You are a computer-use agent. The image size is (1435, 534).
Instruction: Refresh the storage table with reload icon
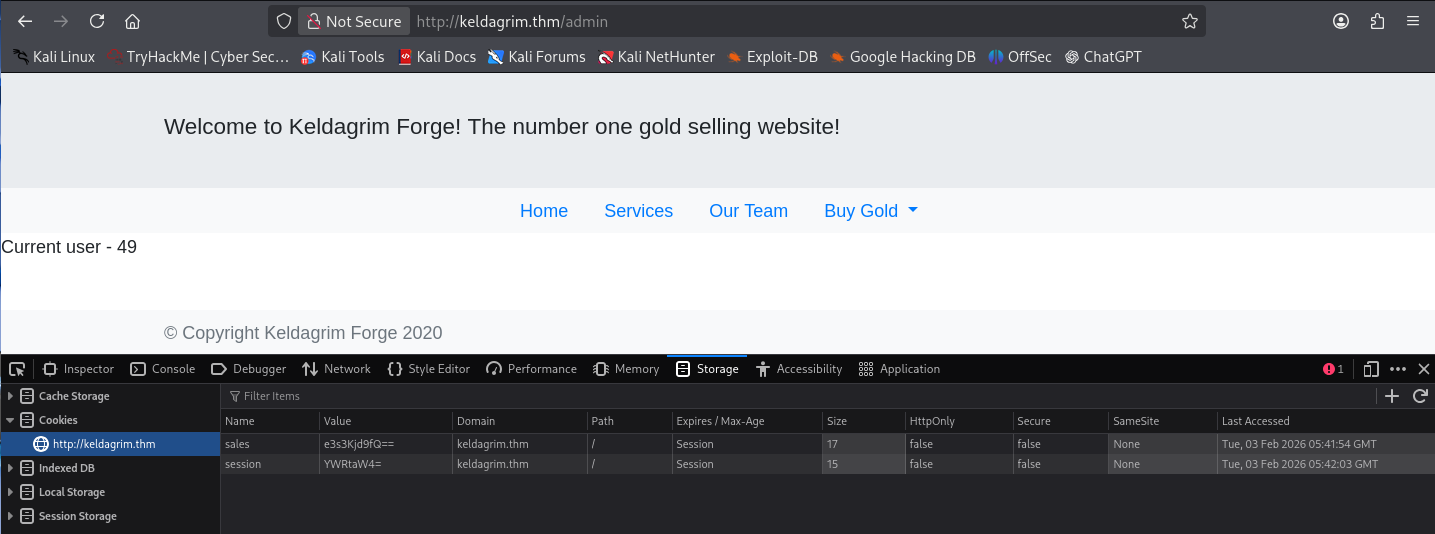[1419, 396]
